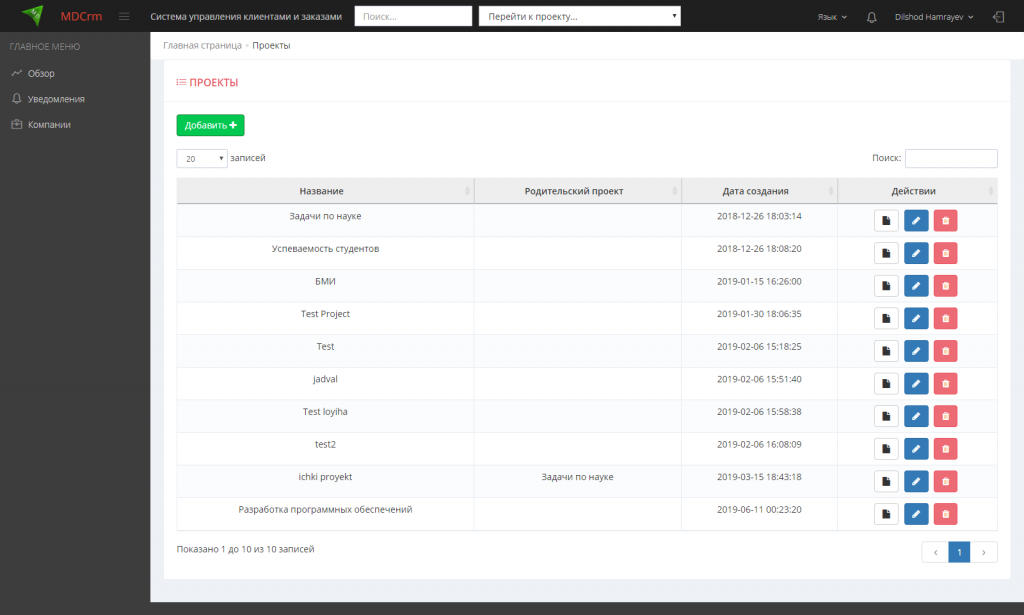Edit the Test loyiha project

(916, 417)
